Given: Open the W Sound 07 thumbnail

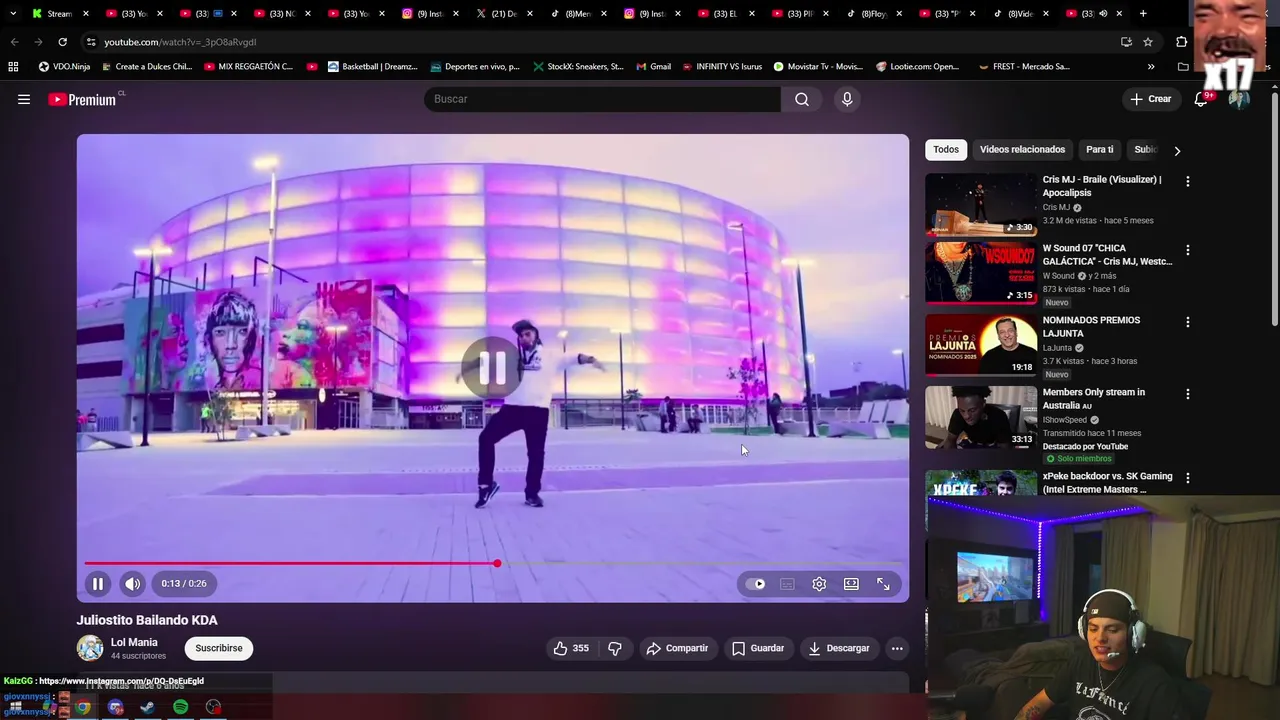Looking at the screenshot, I should tap(981, 273).
